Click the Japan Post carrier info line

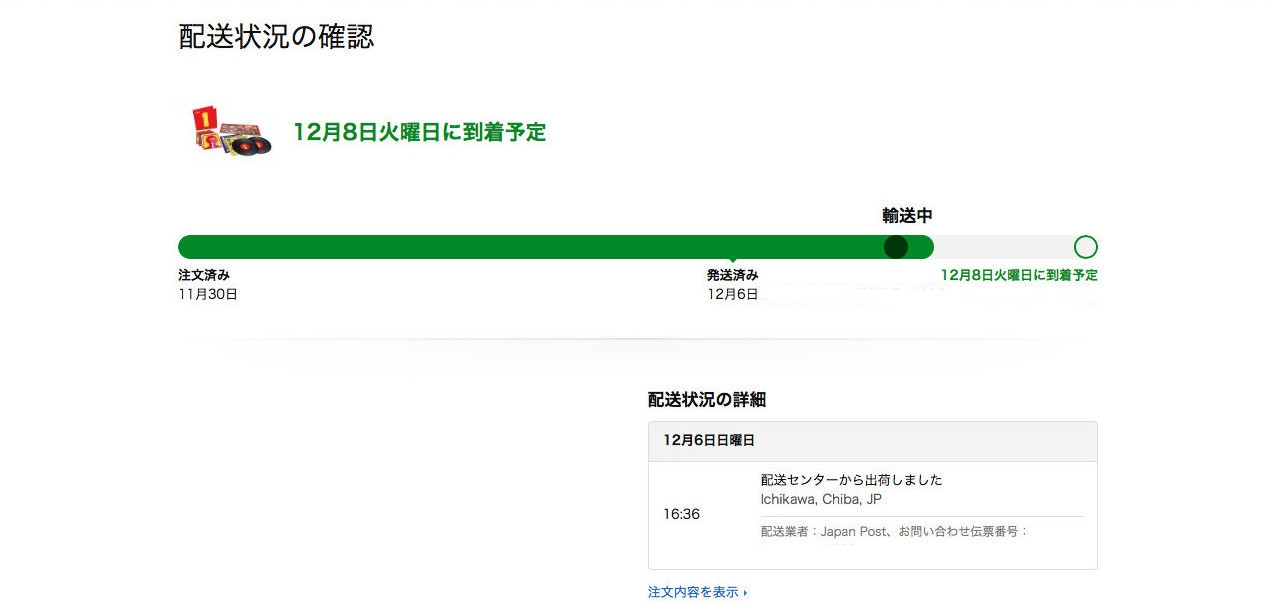(894, 532)
